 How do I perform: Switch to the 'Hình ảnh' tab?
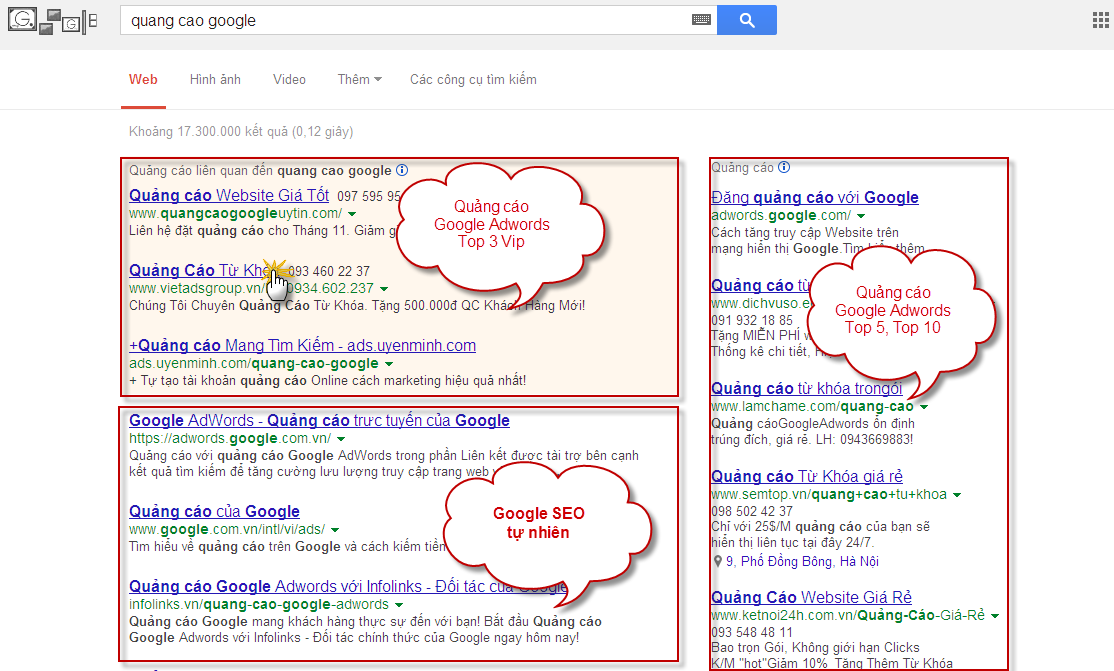(214, 79)
